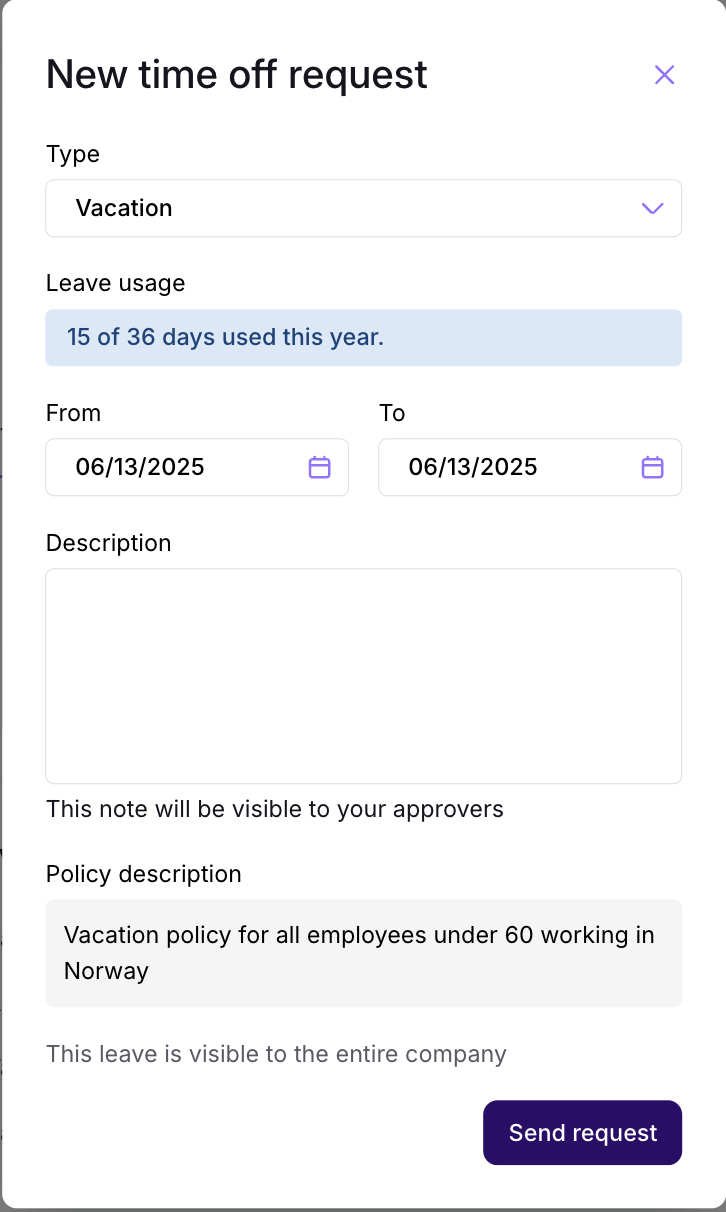Expand leave types with the chevron arrow
The image size is (726, 1212).
click(x=652, y=208)
